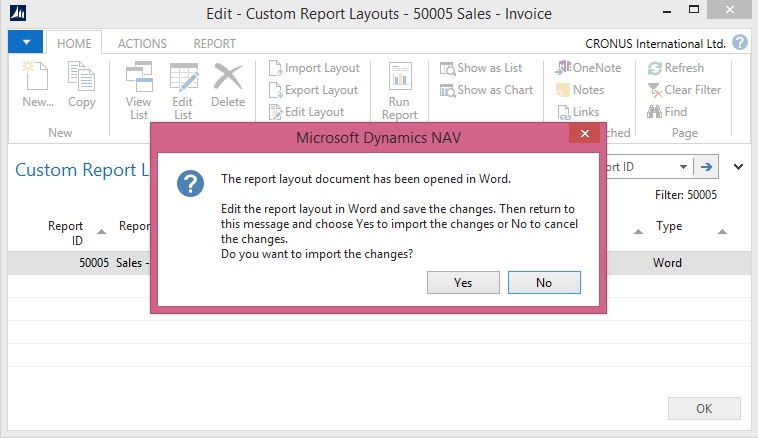Open OneNote action
This screenshot has height=438, width=758.
pos(588,68)
